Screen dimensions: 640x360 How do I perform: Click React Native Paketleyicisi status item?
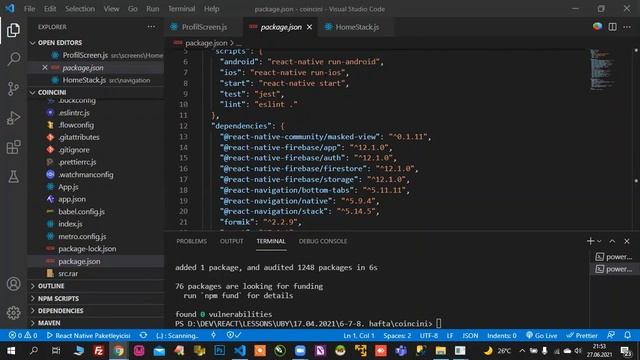click(89, 336)
